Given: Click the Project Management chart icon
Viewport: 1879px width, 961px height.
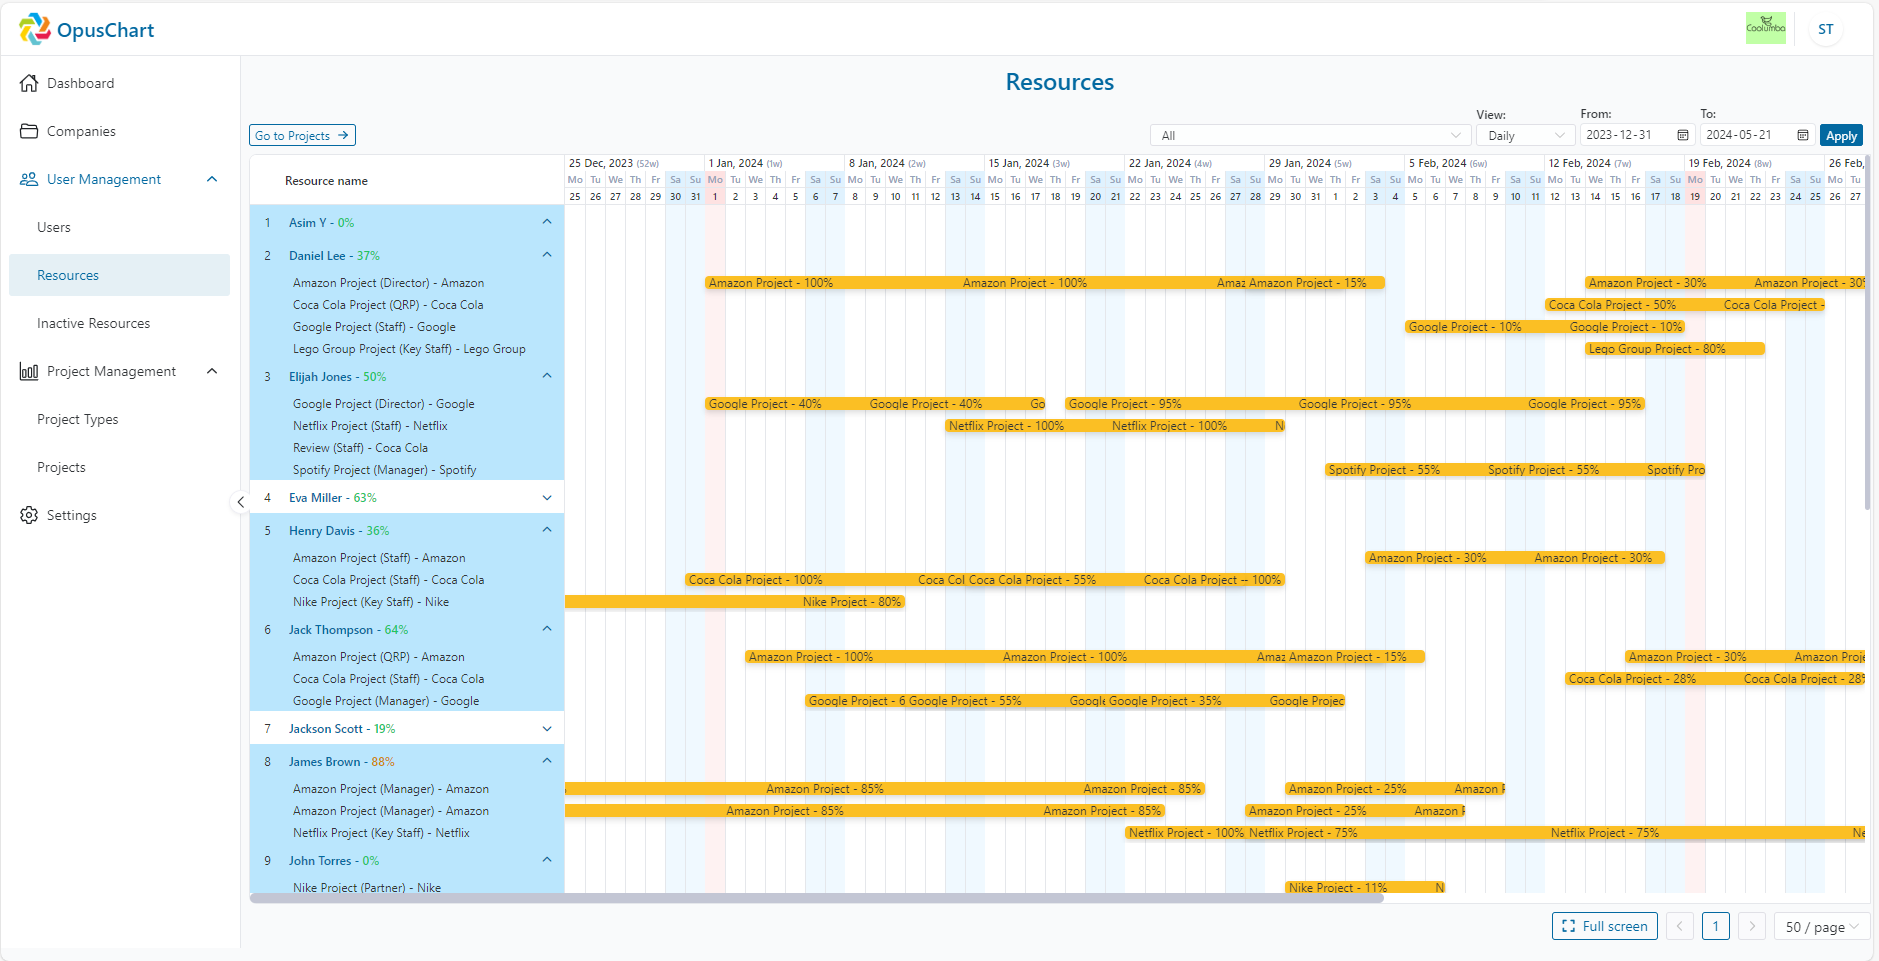Looking at the screenshot, I should [29, 371].
